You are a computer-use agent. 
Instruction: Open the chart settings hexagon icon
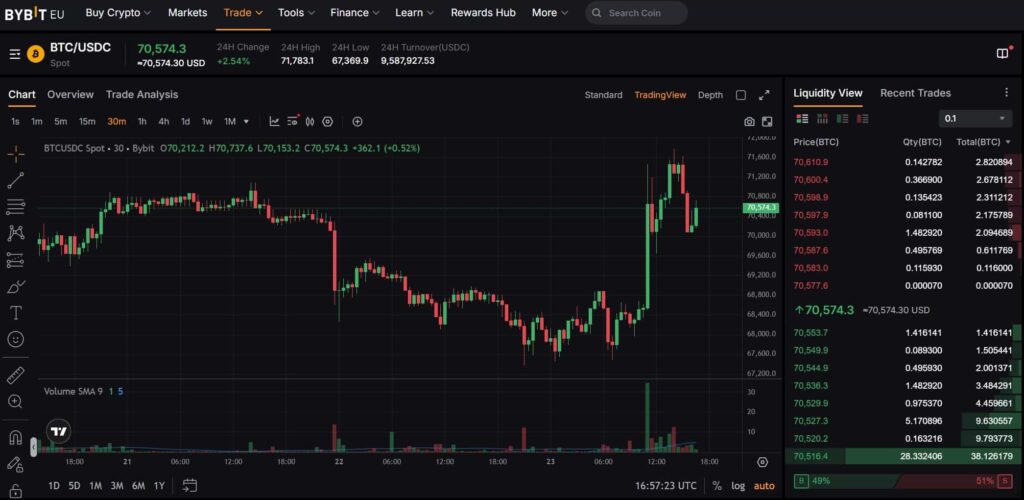click(328, 121)
